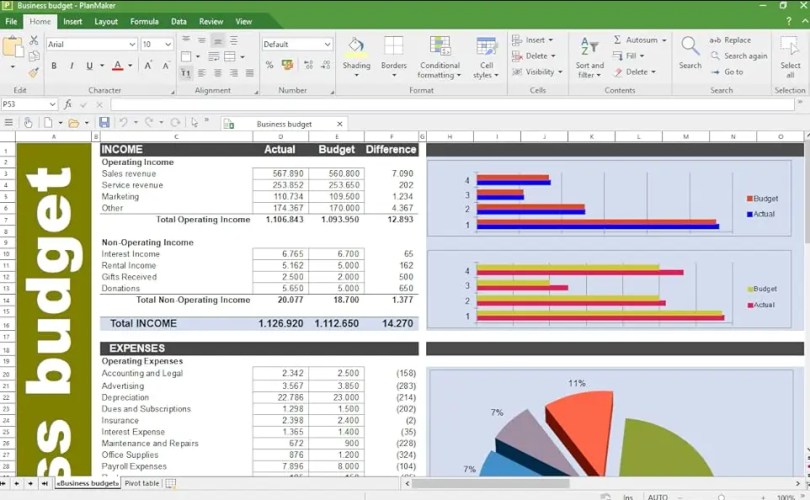Image resolution: width=810 pixels, height=500 pixels.
Task: Switch to the Insert ribbon tab
Action: (x=72, y=22)
